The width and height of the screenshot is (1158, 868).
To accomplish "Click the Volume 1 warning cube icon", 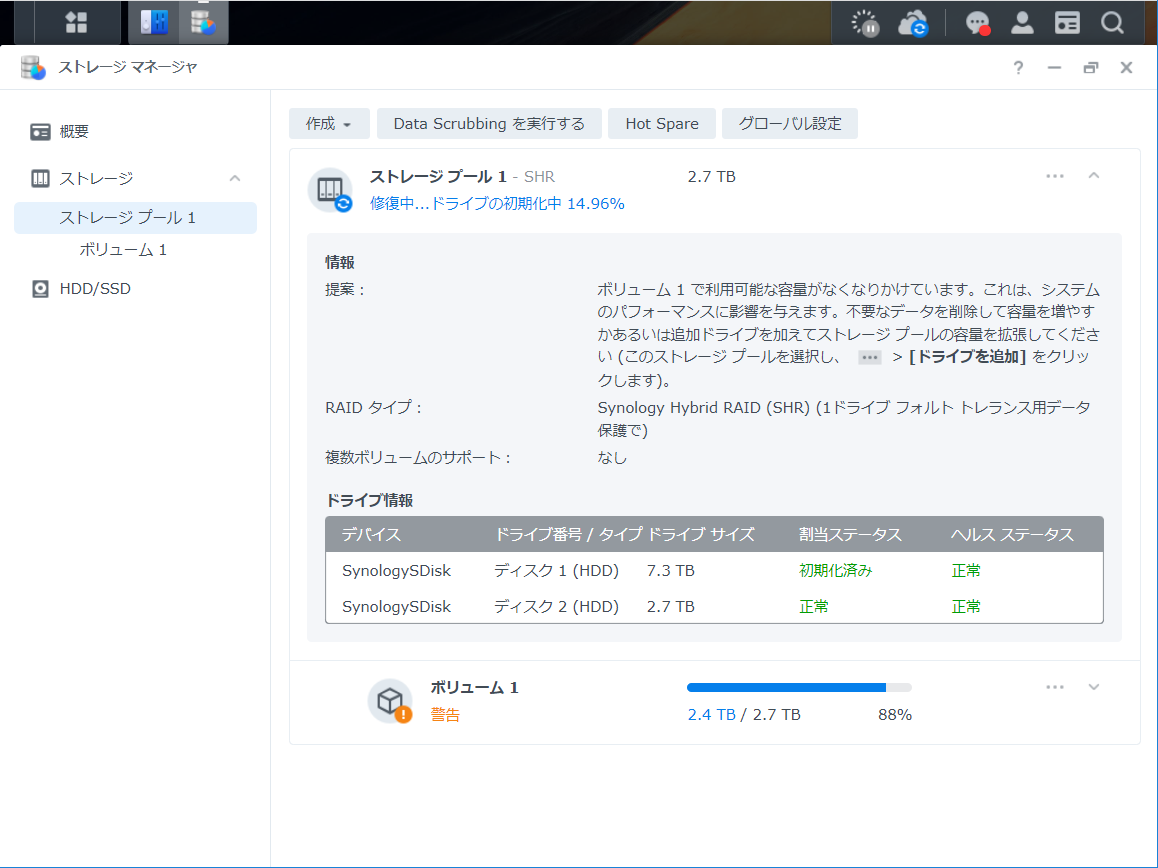I will [x=390, y=701].
